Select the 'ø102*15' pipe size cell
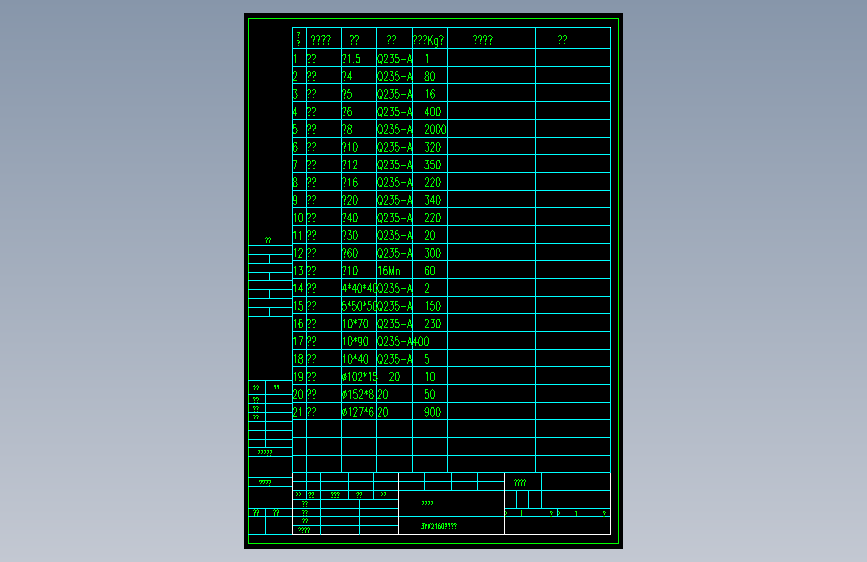867x562 pixels. coord(359,377)
